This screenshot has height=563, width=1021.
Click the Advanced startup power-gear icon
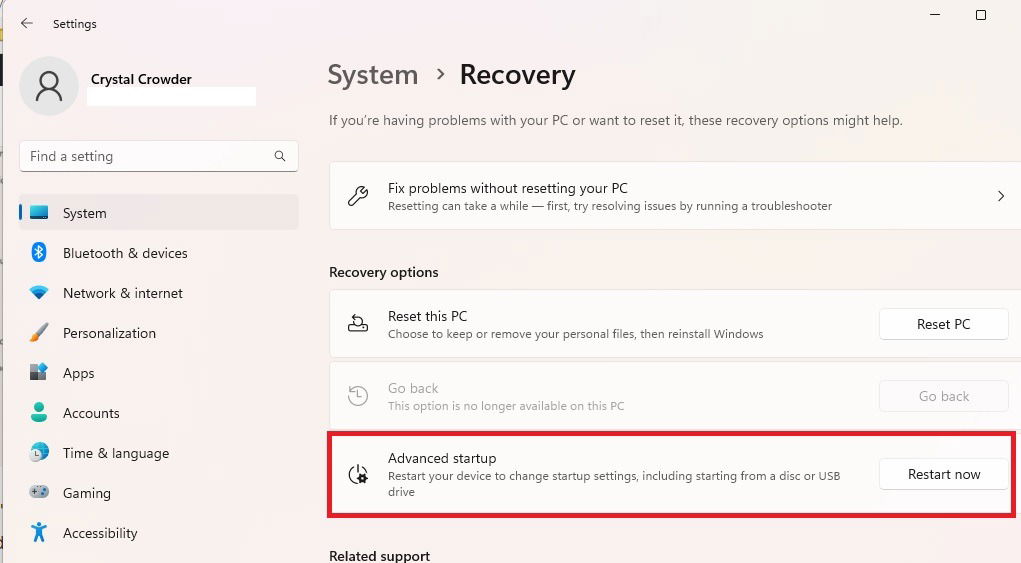(x=358, y=474)
